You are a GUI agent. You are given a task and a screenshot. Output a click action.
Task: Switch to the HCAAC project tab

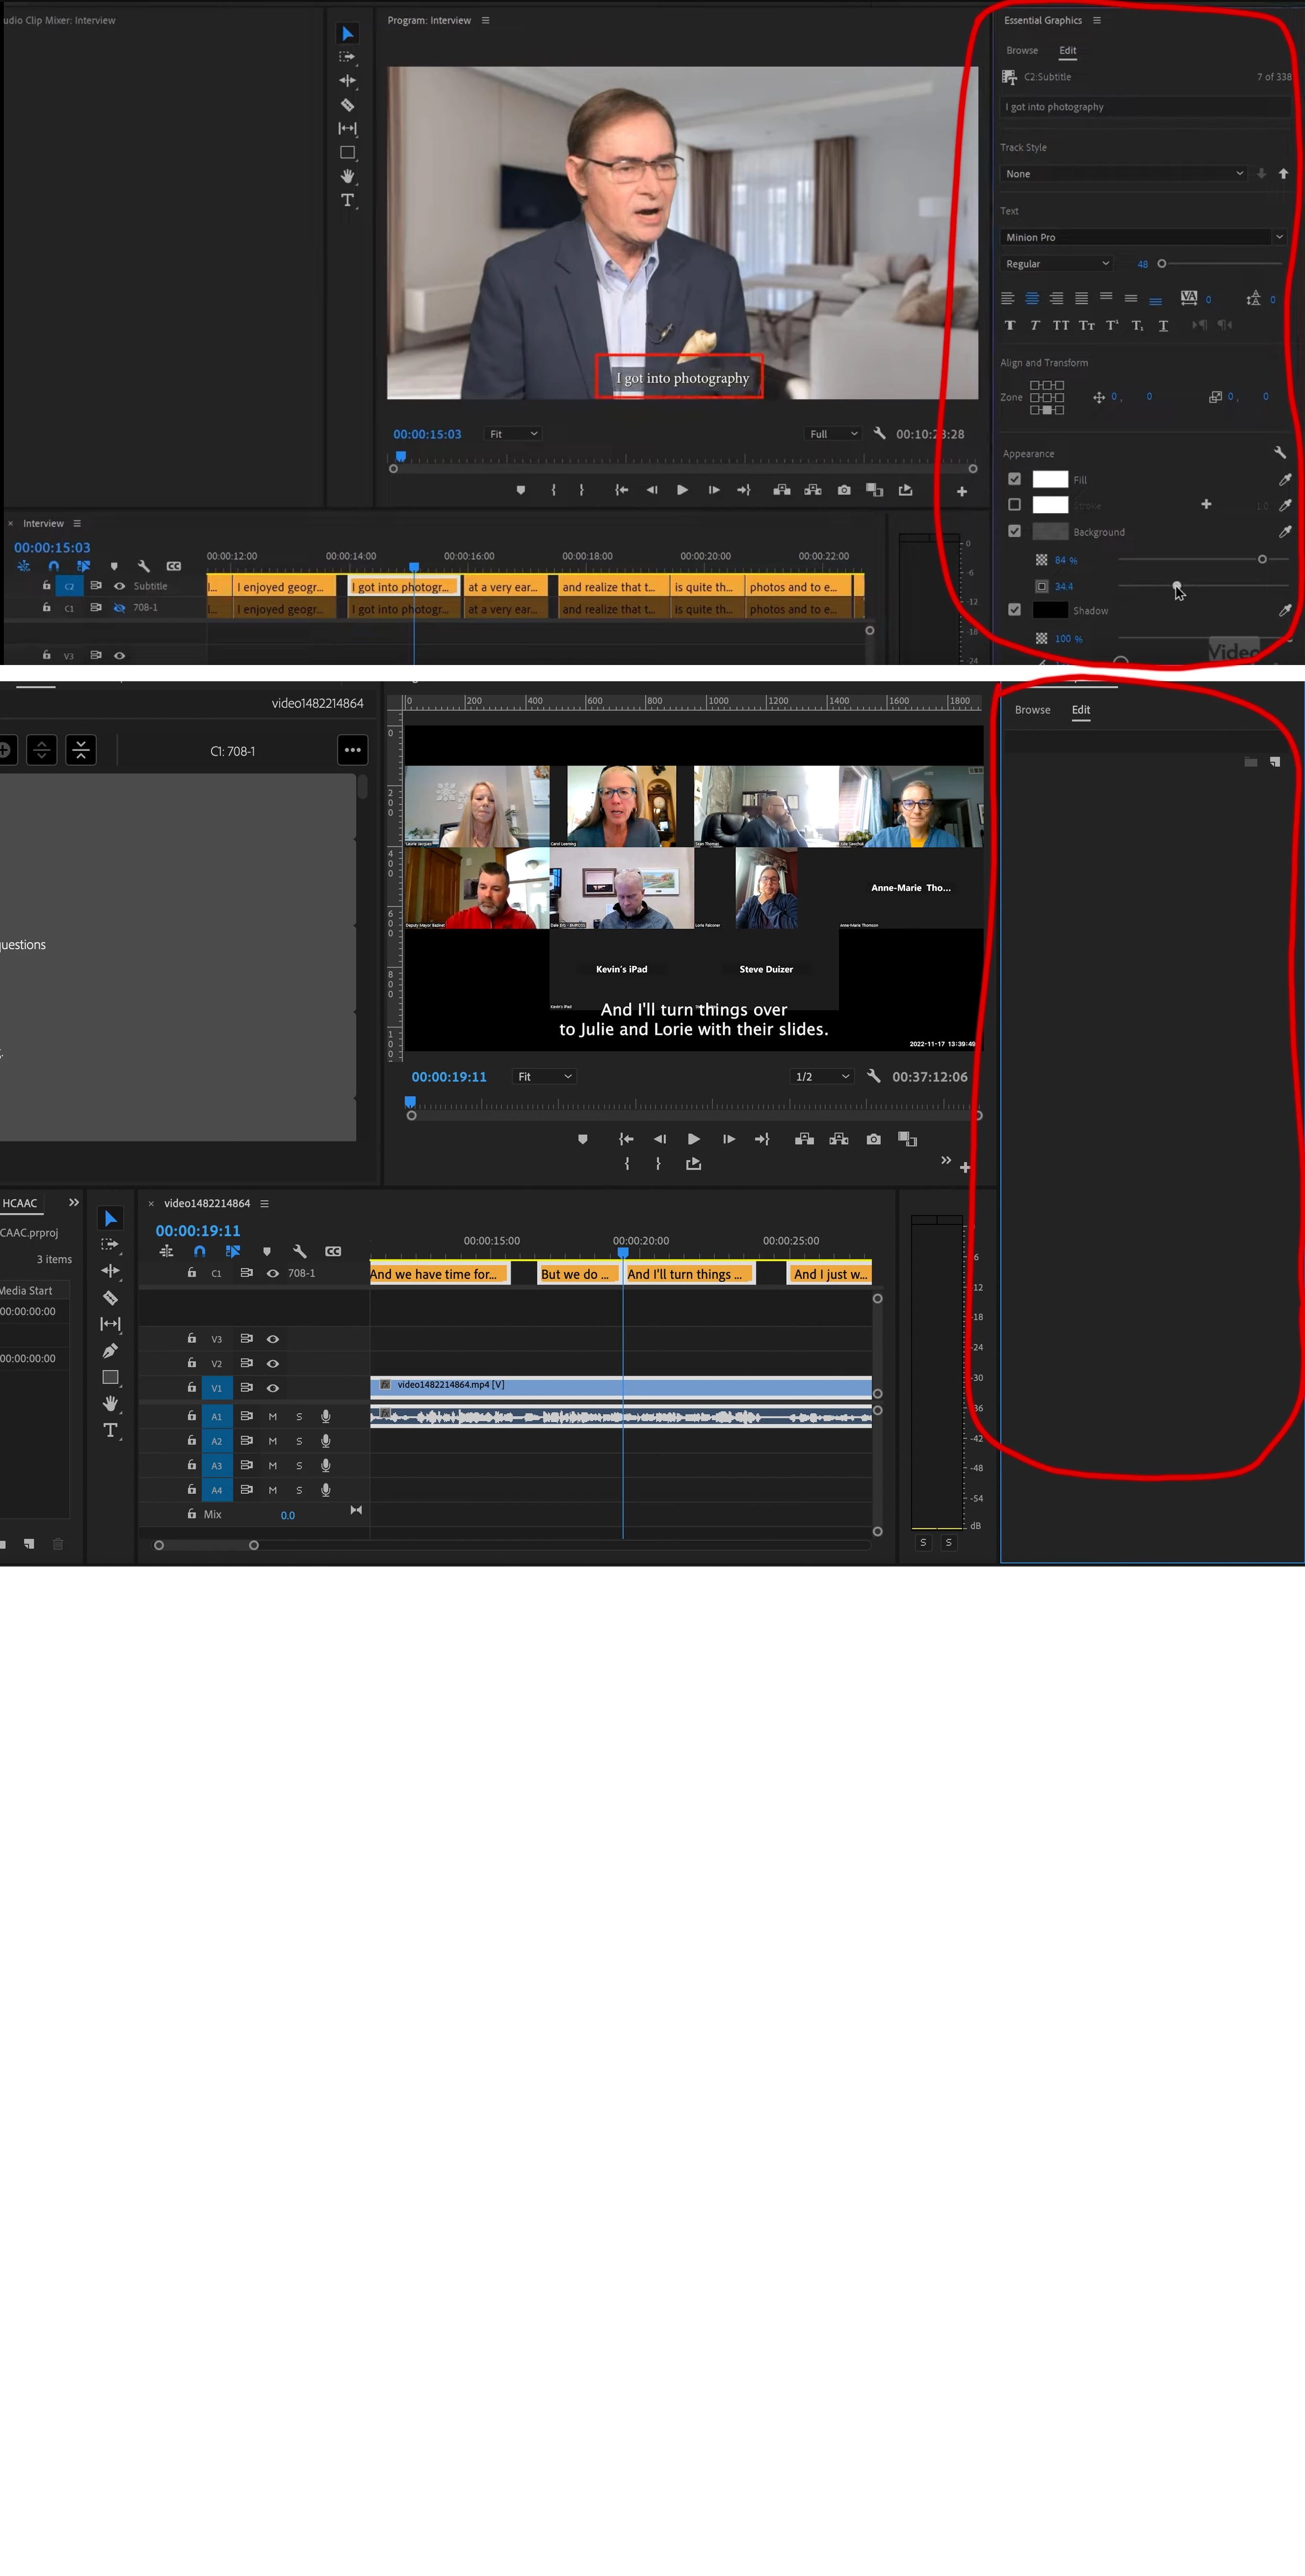pyautogui.click(x=20, y=1203)
